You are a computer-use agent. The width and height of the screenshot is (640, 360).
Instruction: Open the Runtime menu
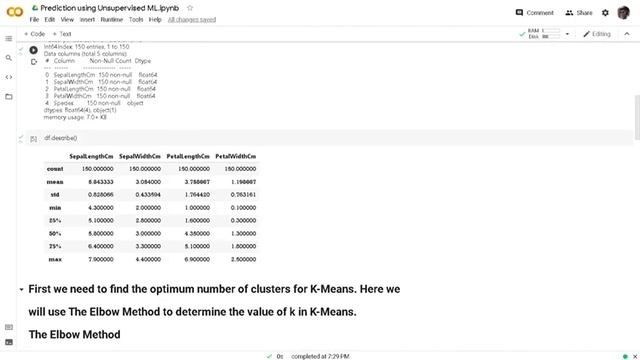pos(111,20)
